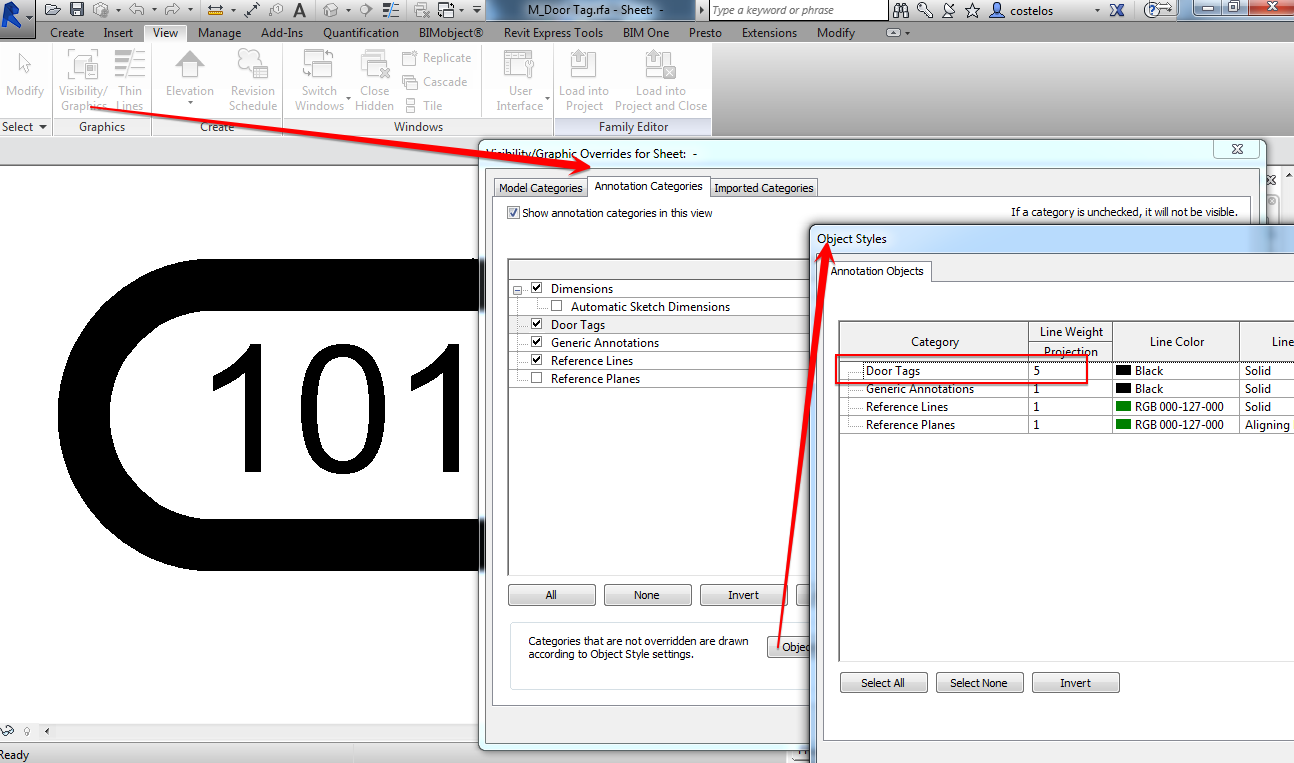Open the Manage ribbon tab
The height and width of the screenshot is (763, 1294).
tap(219, 32)
